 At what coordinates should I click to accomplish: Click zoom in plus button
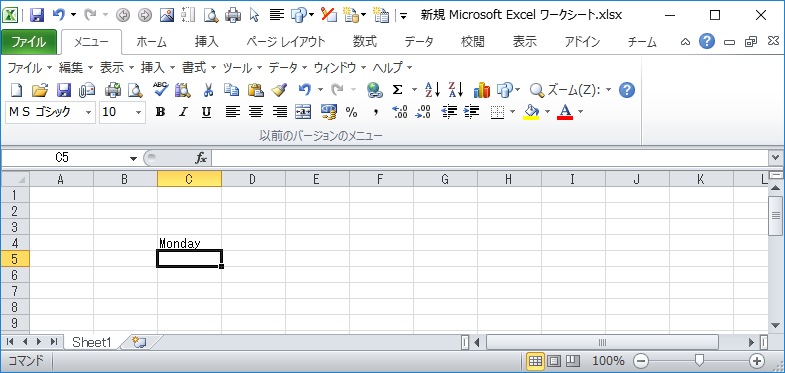(757, 360)
